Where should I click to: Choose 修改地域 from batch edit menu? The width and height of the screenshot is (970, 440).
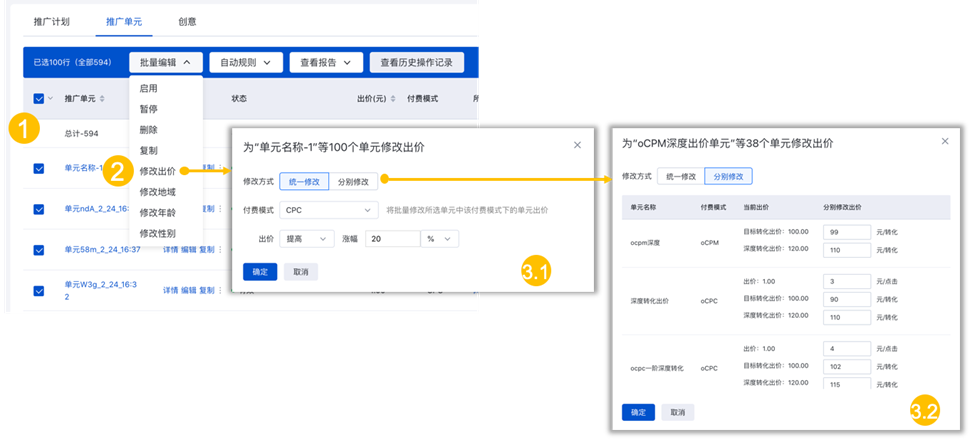click(x=158, y=191)
